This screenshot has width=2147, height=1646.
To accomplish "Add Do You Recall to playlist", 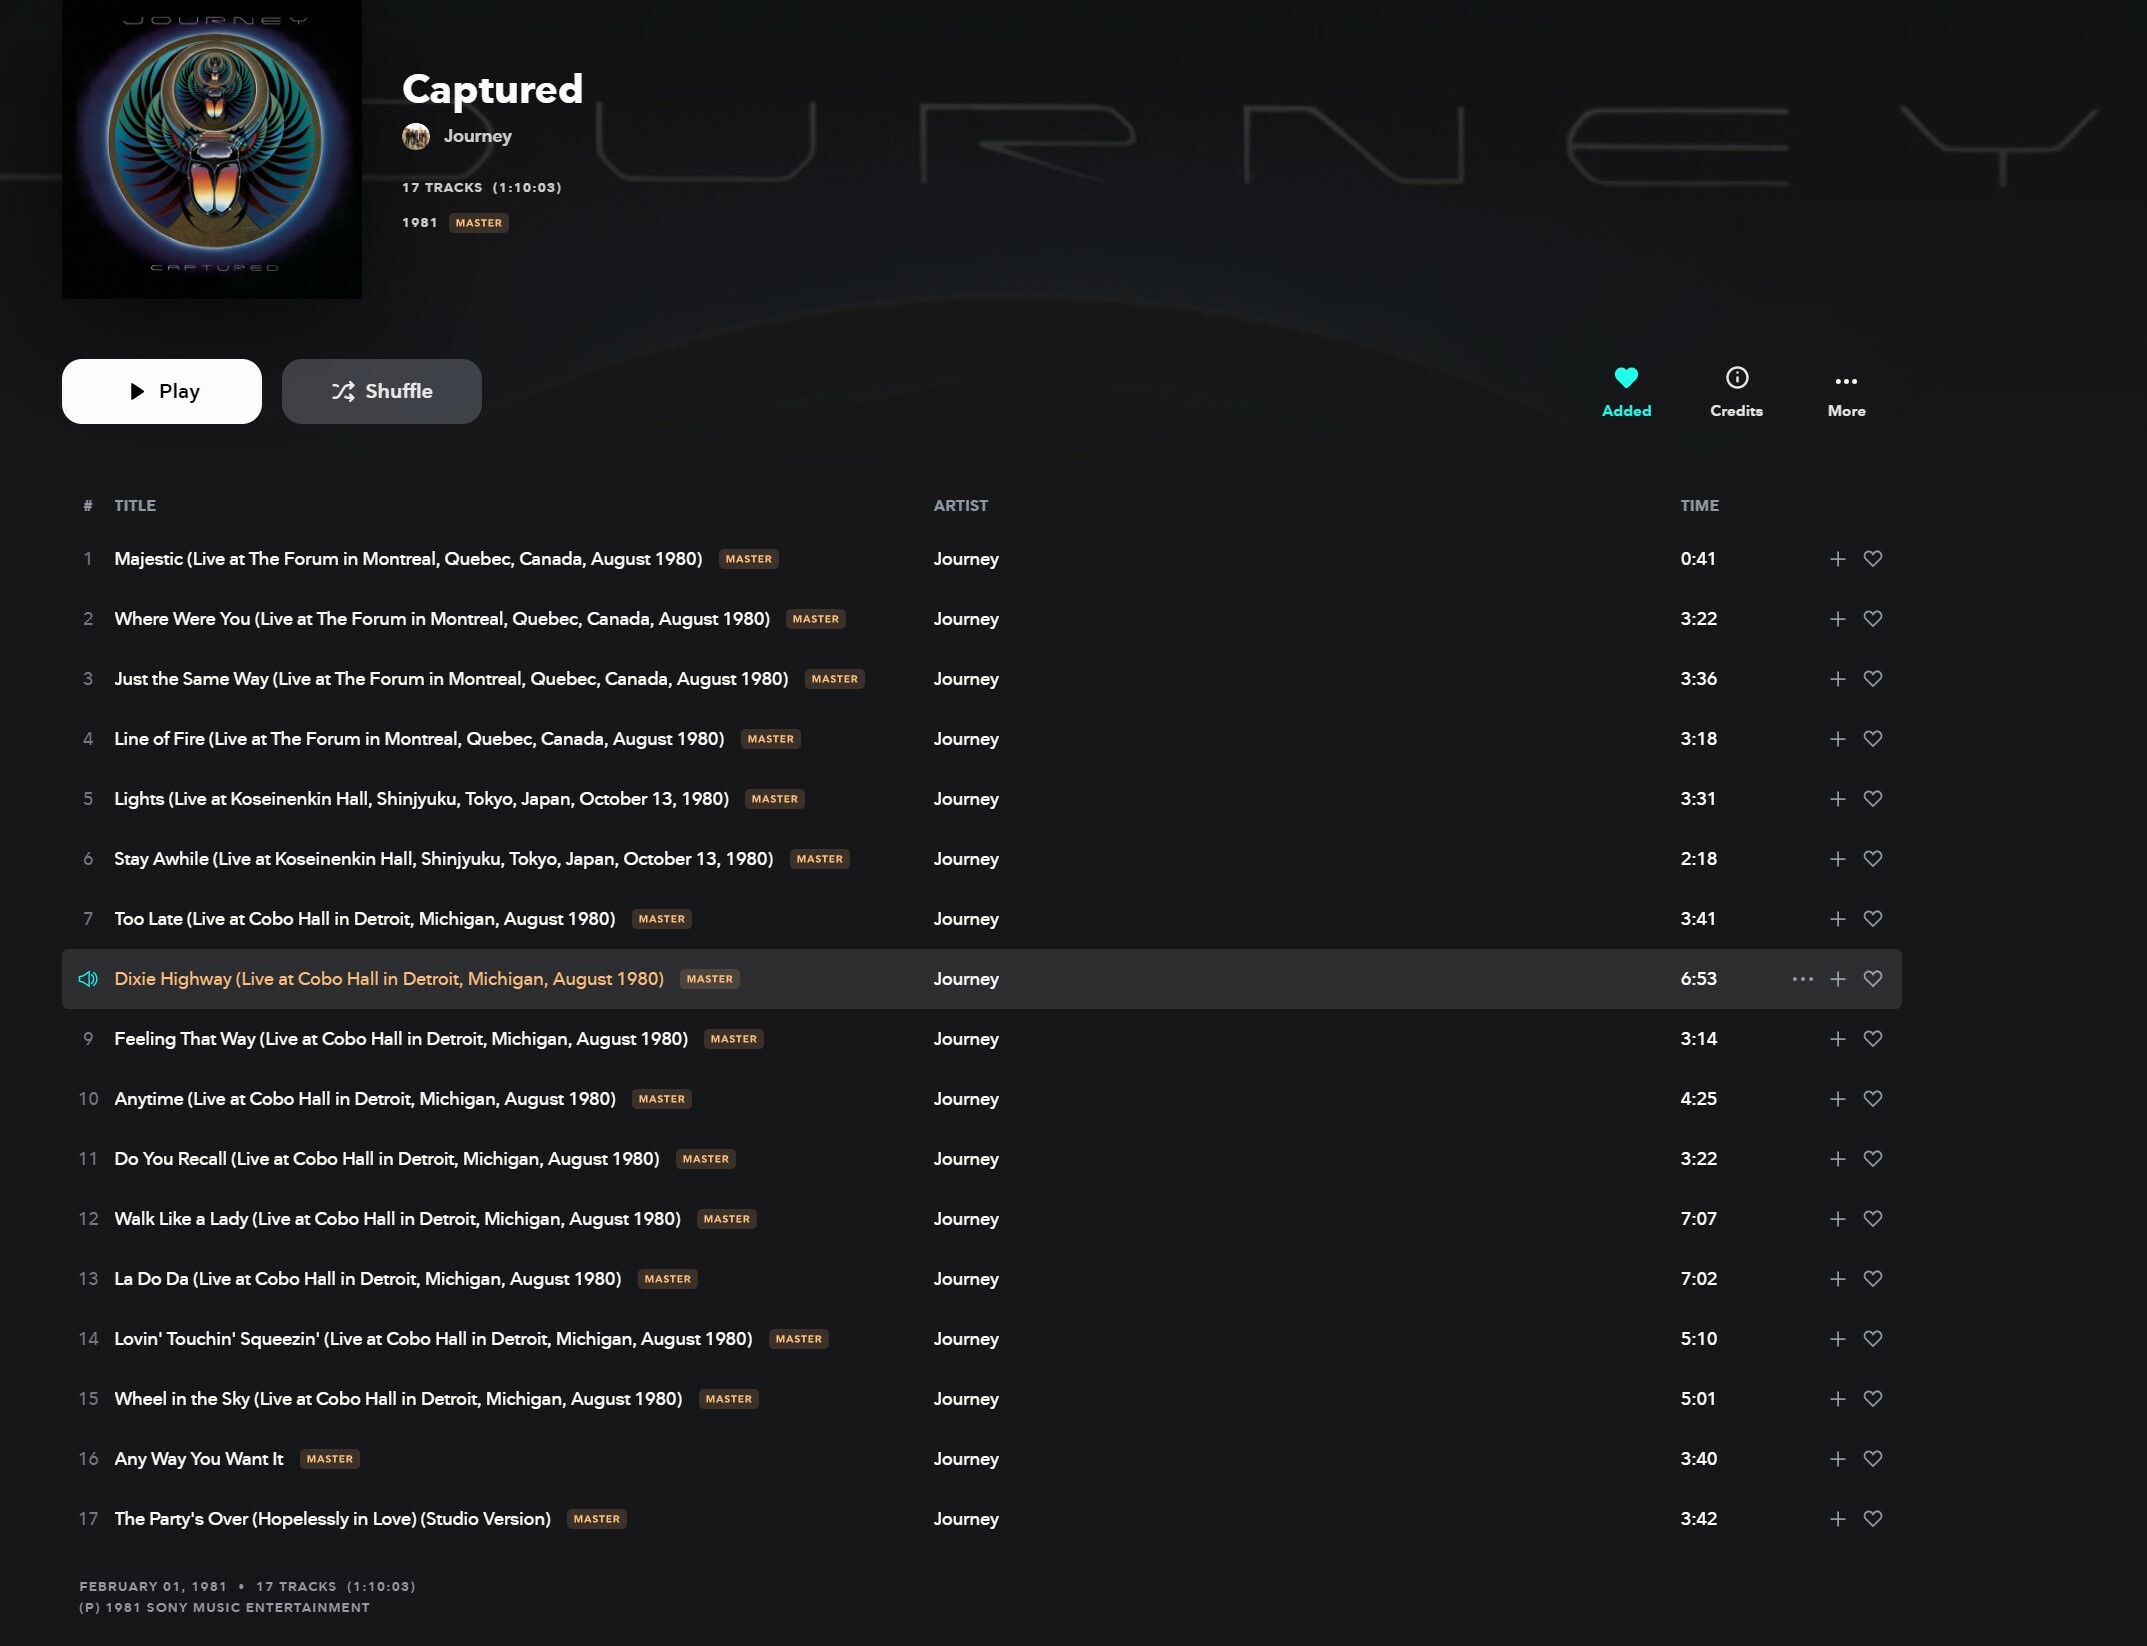I will point(1837,1159).
